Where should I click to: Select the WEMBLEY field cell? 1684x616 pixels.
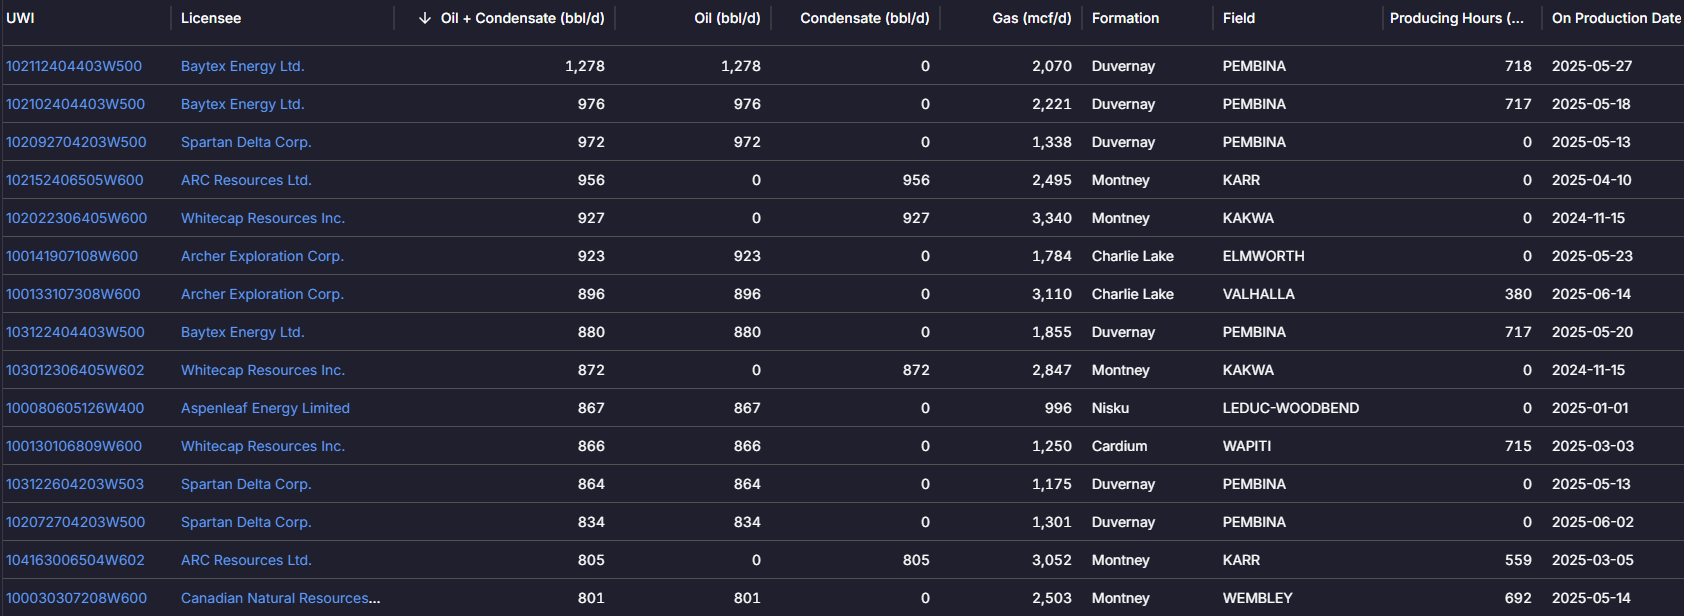click(x=1258, y=598)
